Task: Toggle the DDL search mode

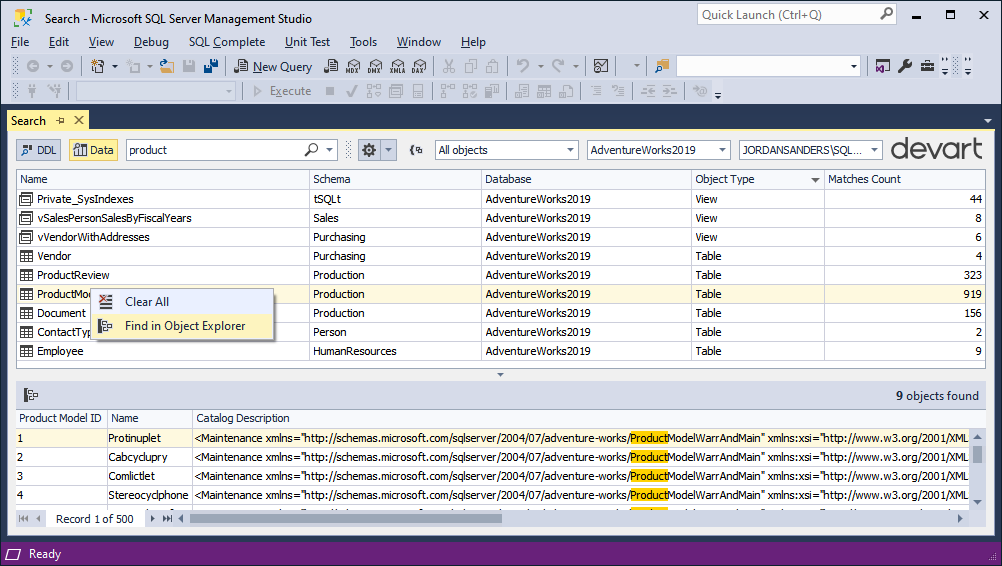Action: pos(38,150)
